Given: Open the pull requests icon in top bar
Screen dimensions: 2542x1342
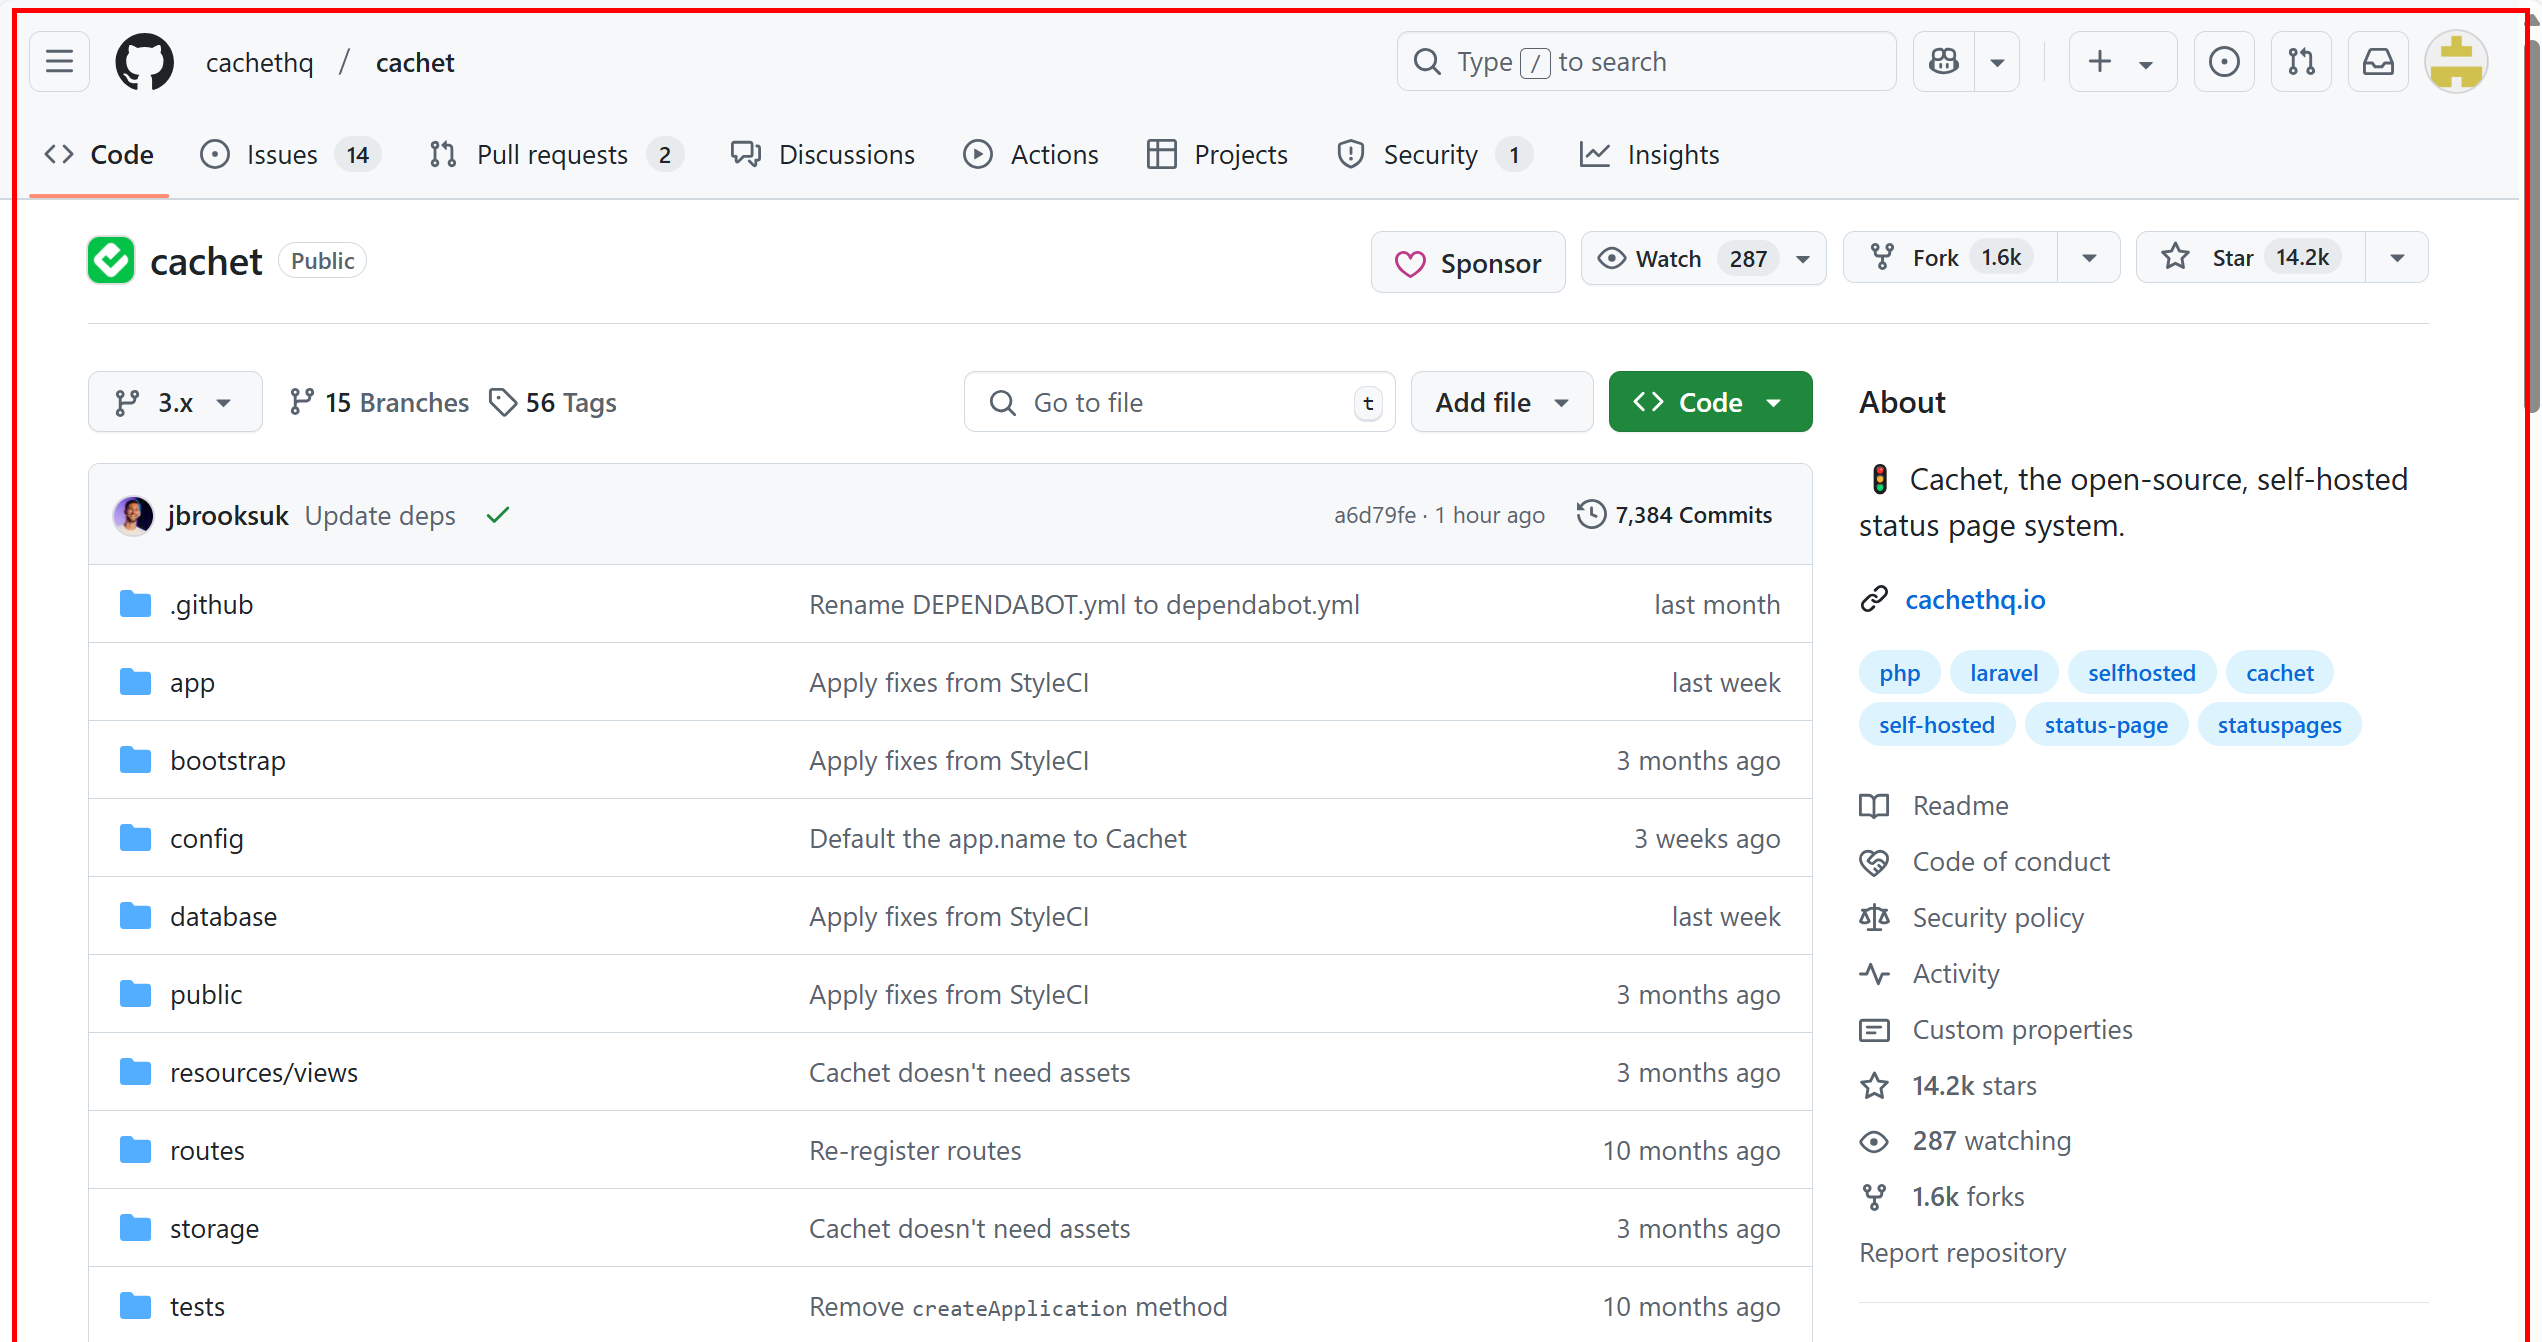Looking at the screenshot, I should [x=2301, y=62].
